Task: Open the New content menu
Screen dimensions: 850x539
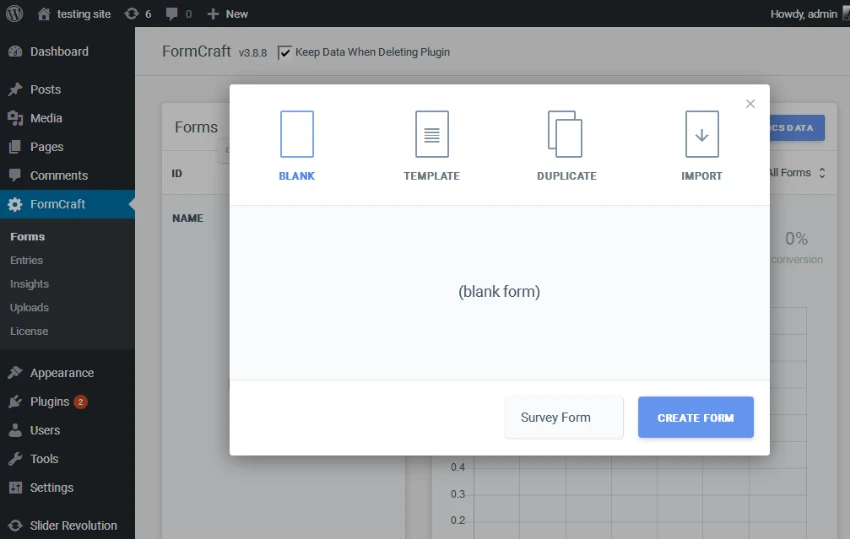Action: [227, 14]
